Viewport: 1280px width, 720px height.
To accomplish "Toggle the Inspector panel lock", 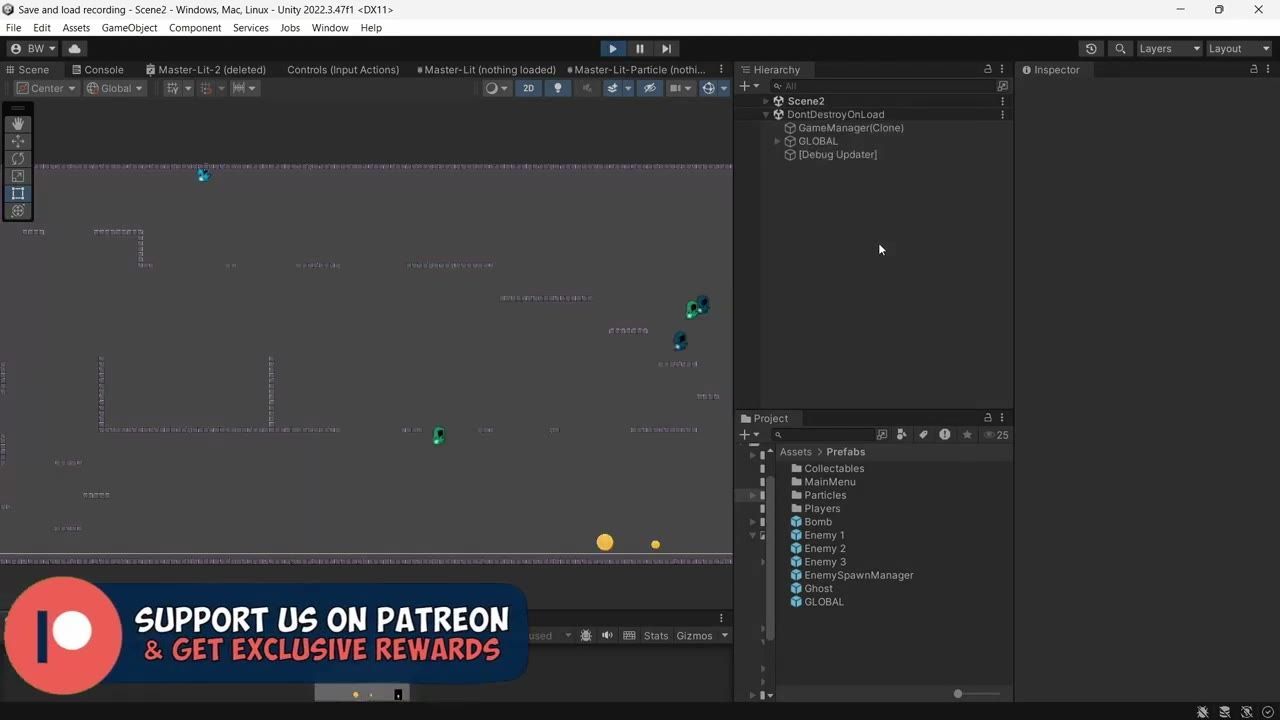I will [1254, 69].
